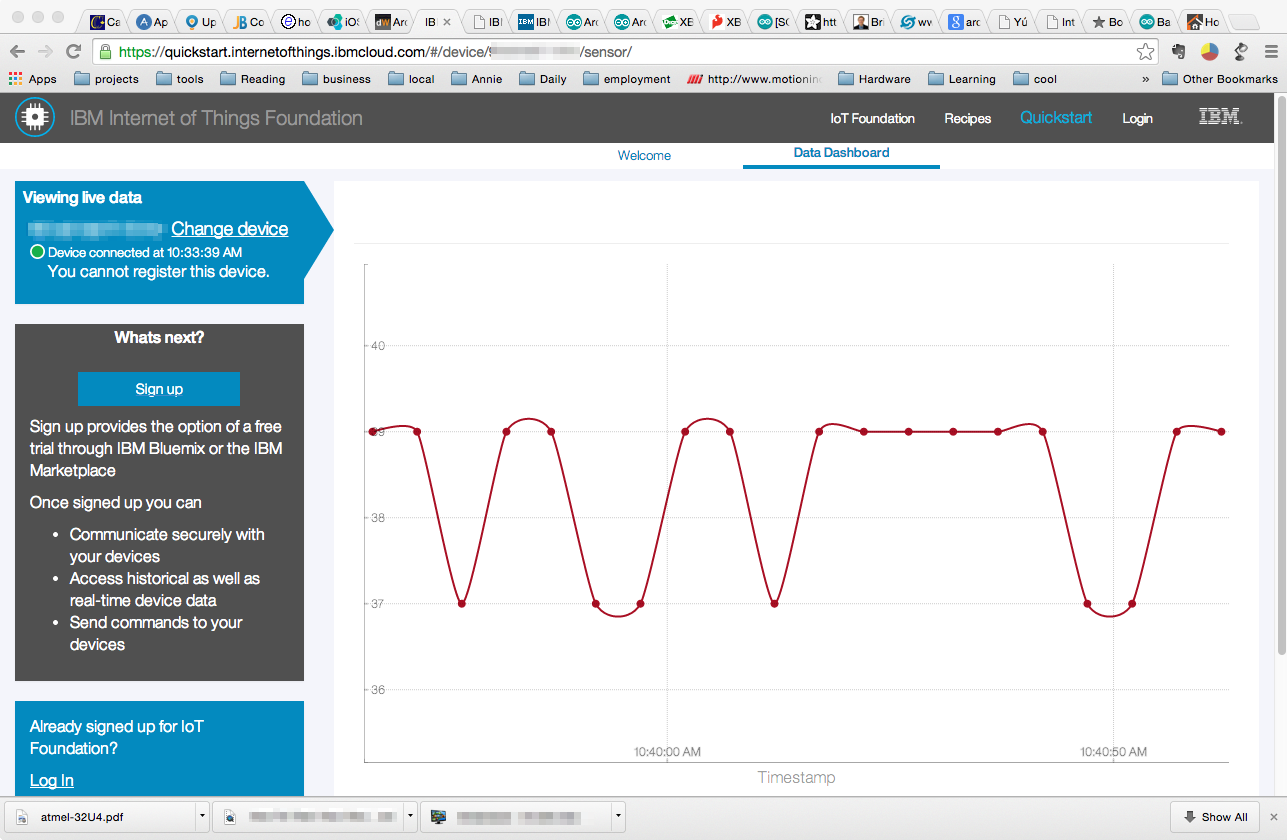
Task: Open the Annie bookmark folder
Action: 477,79
